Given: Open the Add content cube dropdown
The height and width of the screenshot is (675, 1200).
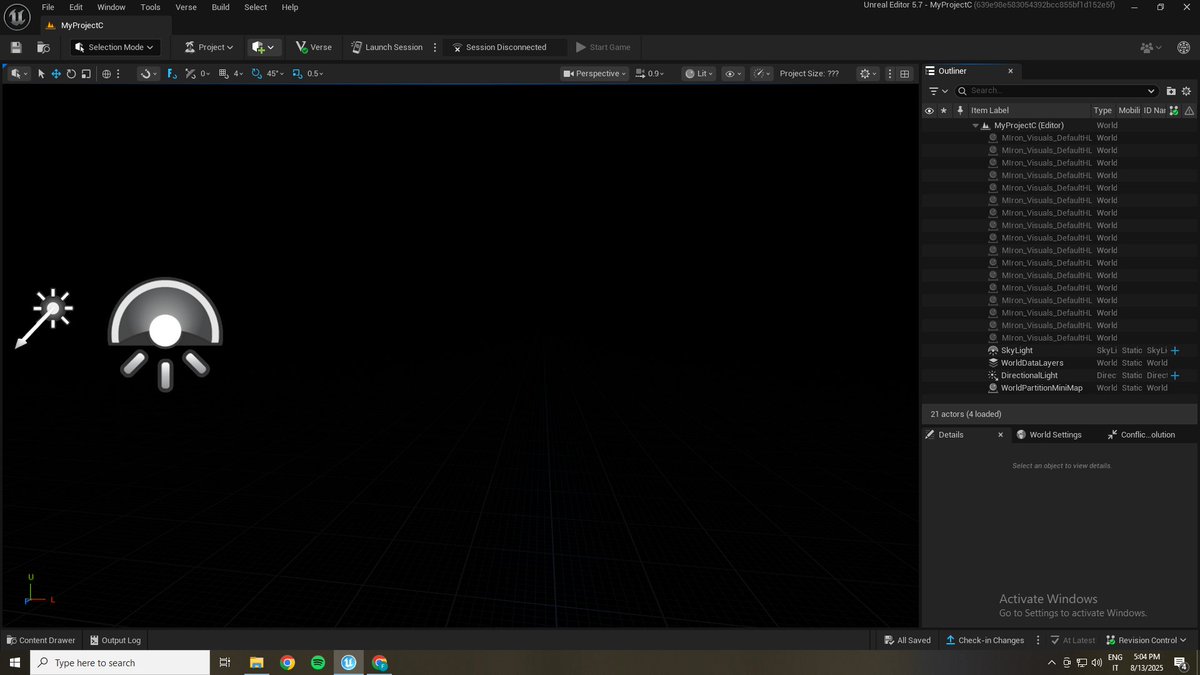Looking at the screenshot, I should (264, 47).
